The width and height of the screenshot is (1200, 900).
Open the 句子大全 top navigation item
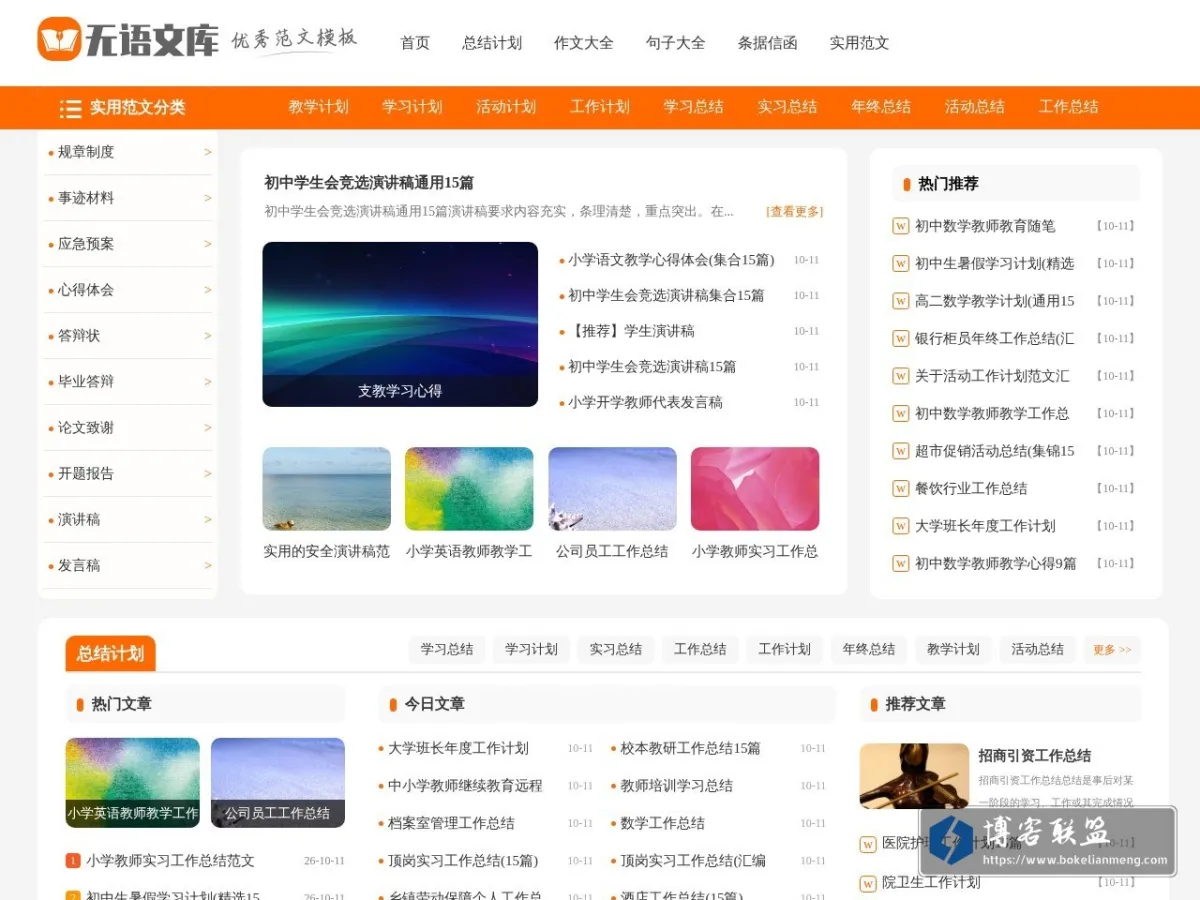pyautogui.click(x=676, y=43)
